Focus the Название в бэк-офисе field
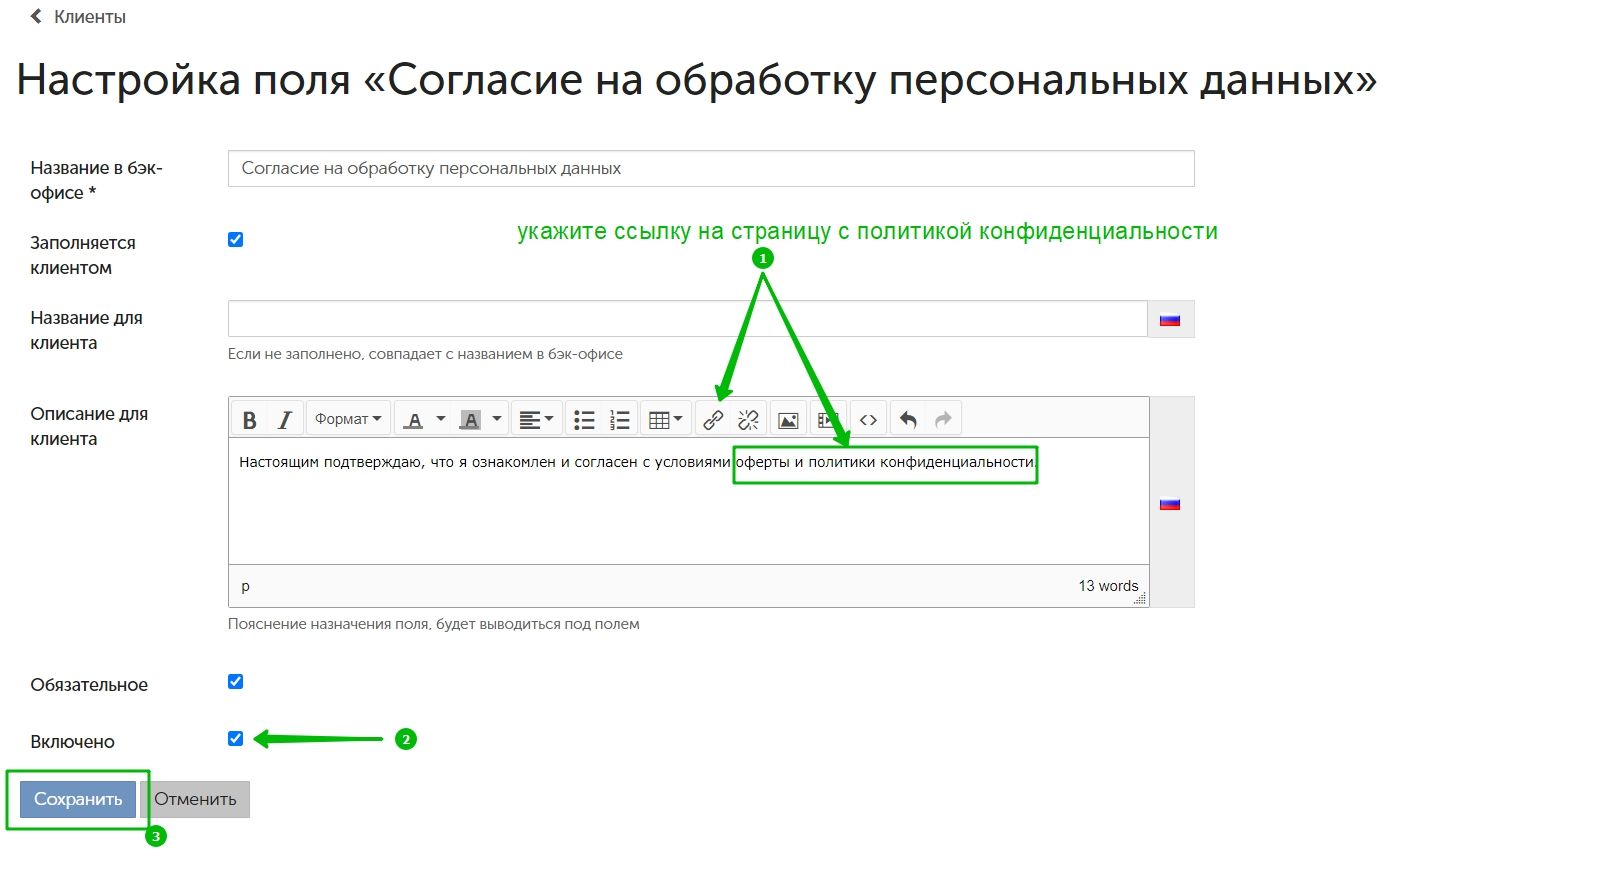 711,168
